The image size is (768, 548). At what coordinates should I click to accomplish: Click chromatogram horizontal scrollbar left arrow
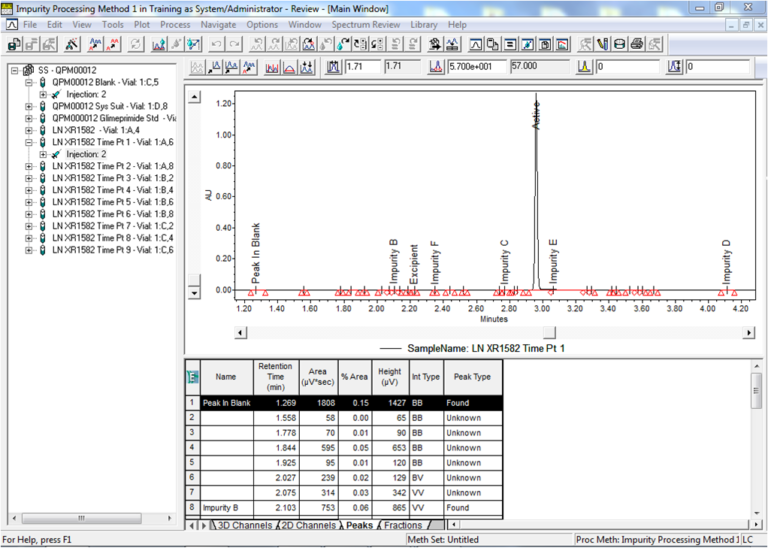[240, 333]
